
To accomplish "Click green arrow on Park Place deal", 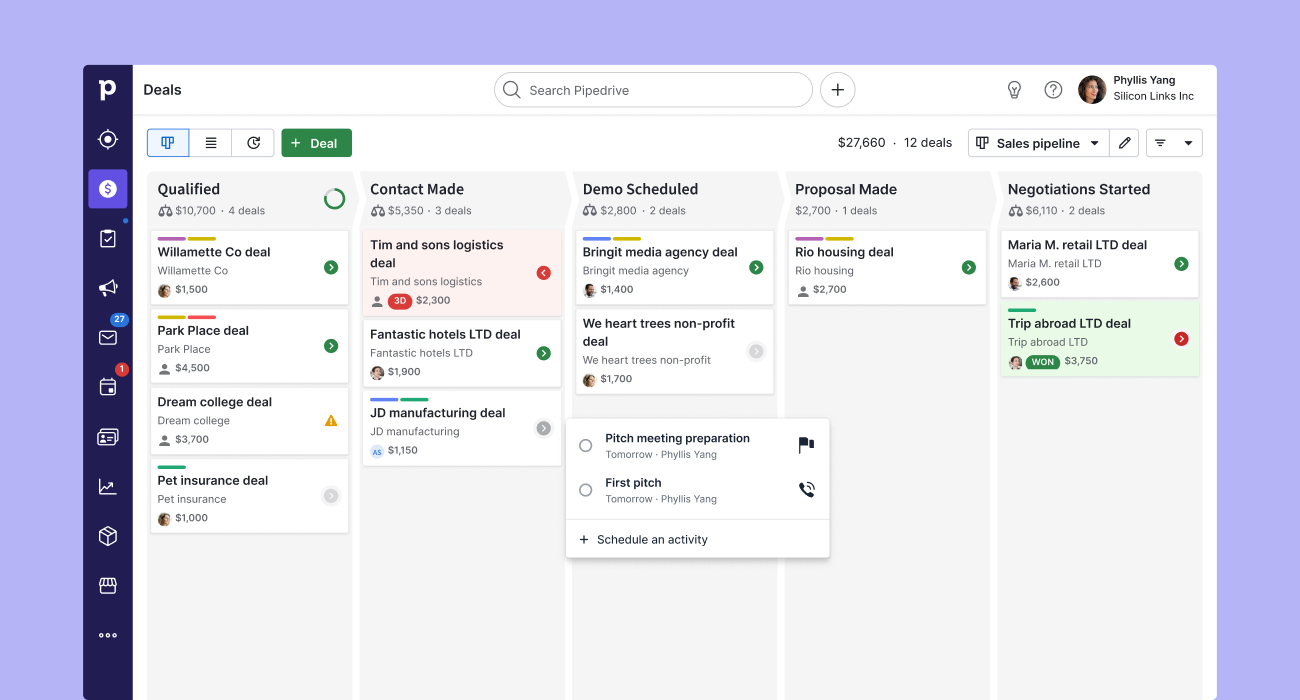I will 331,346.
